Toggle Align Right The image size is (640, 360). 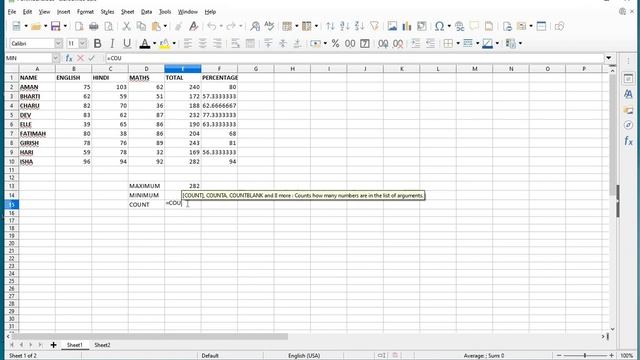(218, 44)
